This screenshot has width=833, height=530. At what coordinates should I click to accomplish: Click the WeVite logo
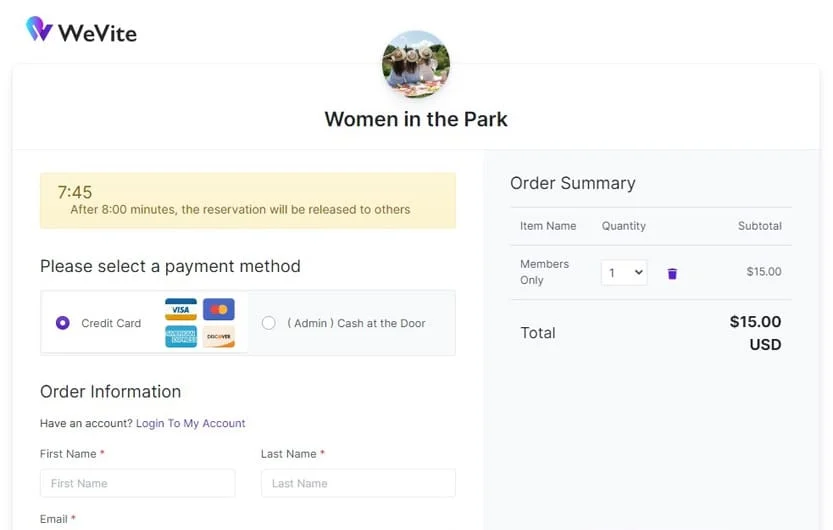[x=81, y=30]
